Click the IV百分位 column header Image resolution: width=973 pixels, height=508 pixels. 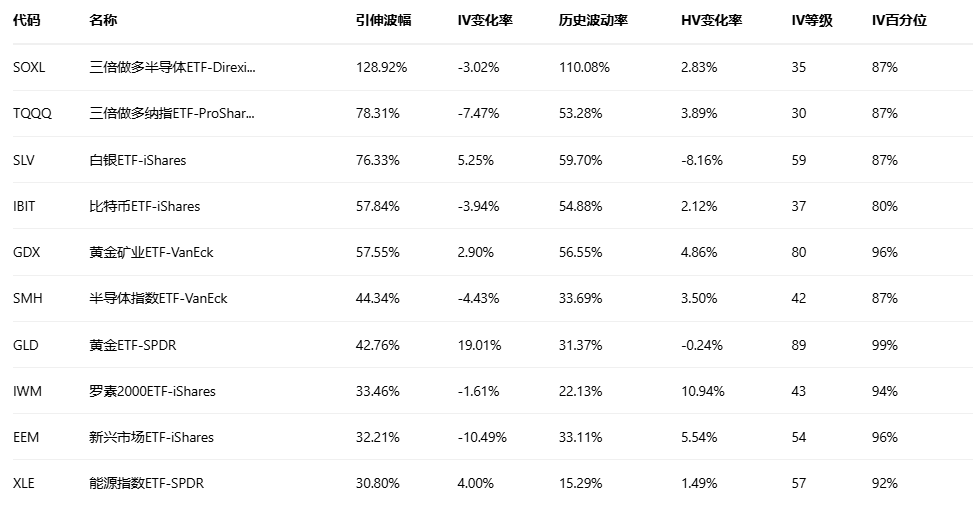[x=899, y=20]
